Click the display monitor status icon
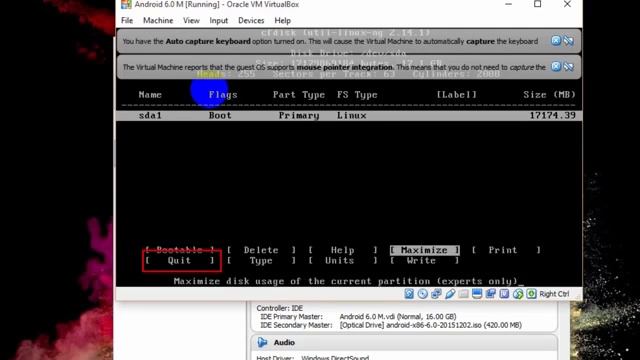Viewport: 640px width, 360px height. point(477,294)
